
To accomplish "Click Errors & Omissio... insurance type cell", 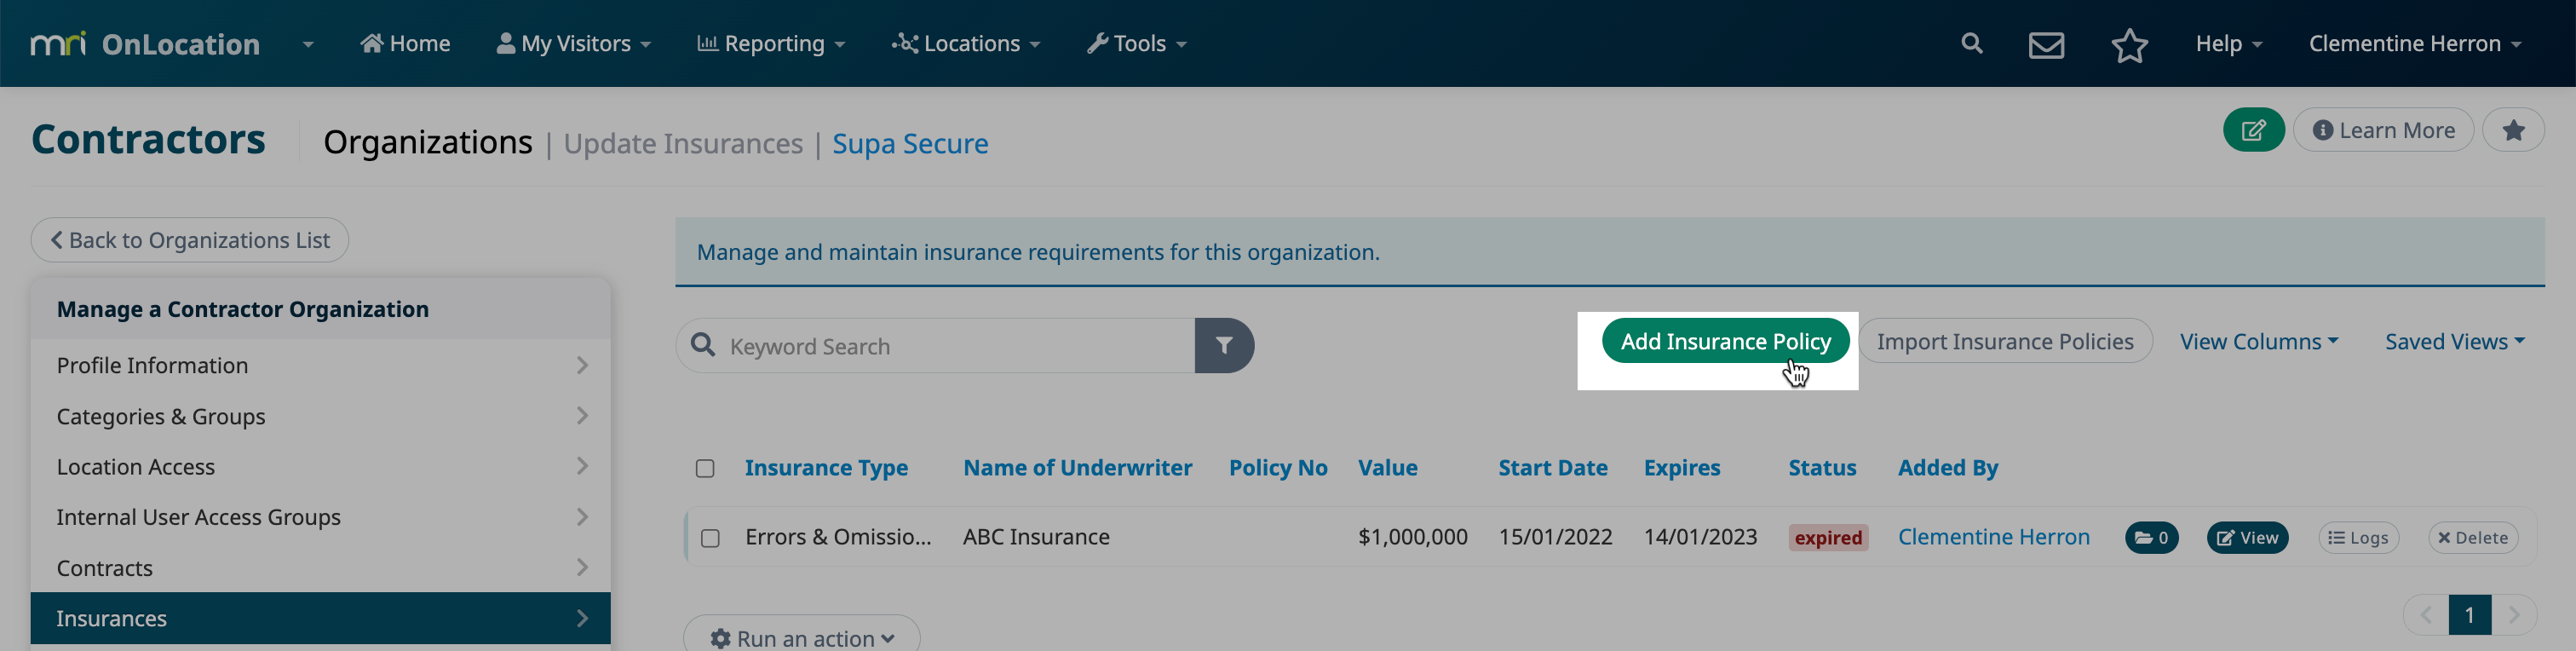I will pos(838,537).
